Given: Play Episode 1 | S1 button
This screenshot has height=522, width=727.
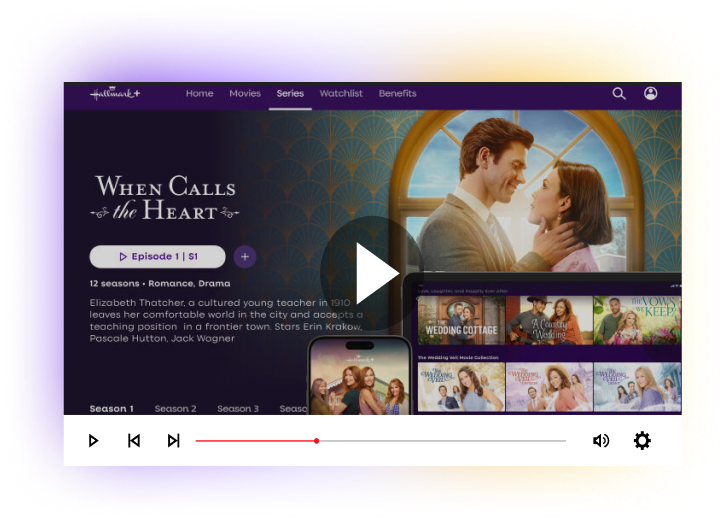Looking at the screenshot, I should click(x=157, y=256).
